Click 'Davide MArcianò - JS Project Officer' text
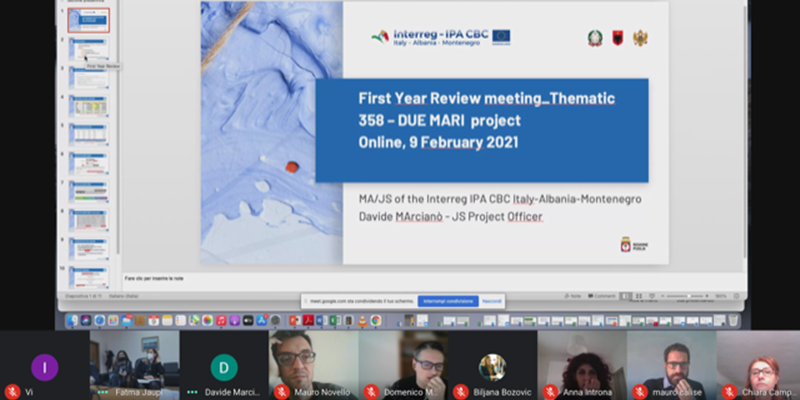 point(451,217)
